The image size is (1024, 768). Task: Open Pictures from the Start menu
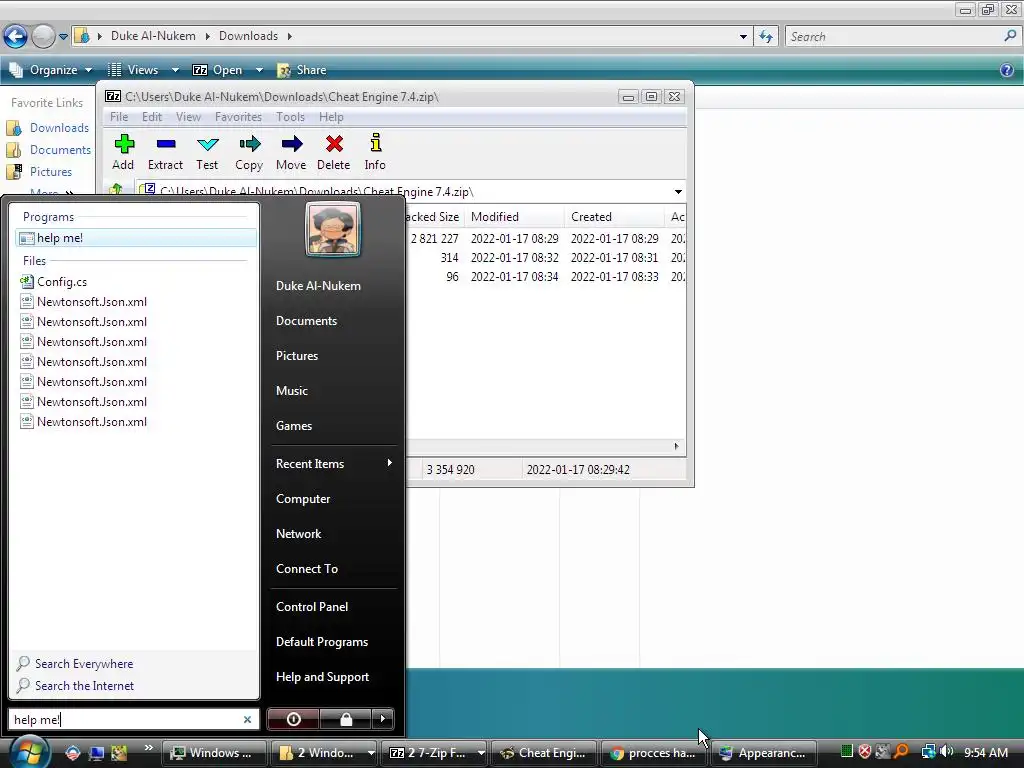click(x=296, y=356)
